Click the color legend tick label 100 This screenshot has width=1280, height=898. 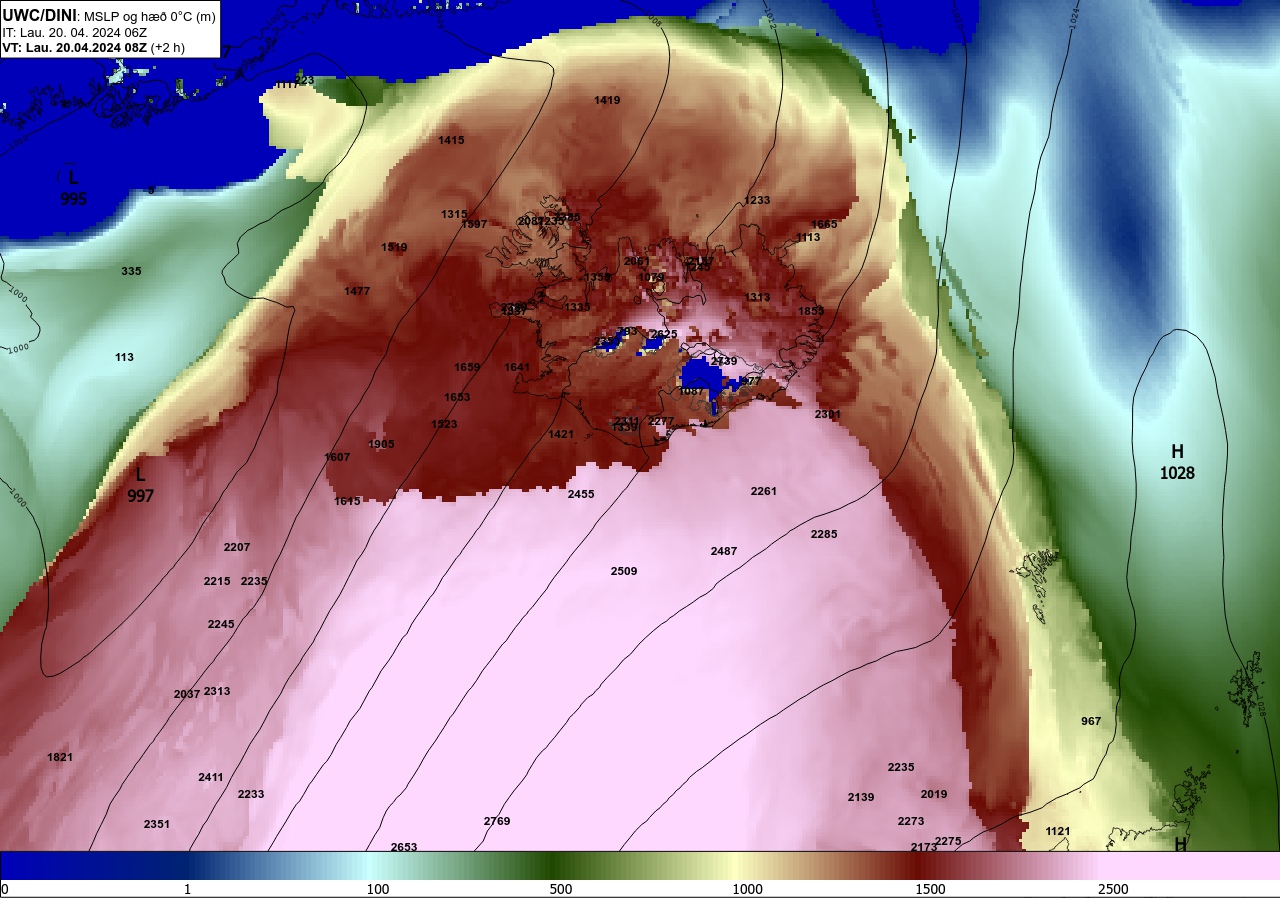(x=378, y=890)
